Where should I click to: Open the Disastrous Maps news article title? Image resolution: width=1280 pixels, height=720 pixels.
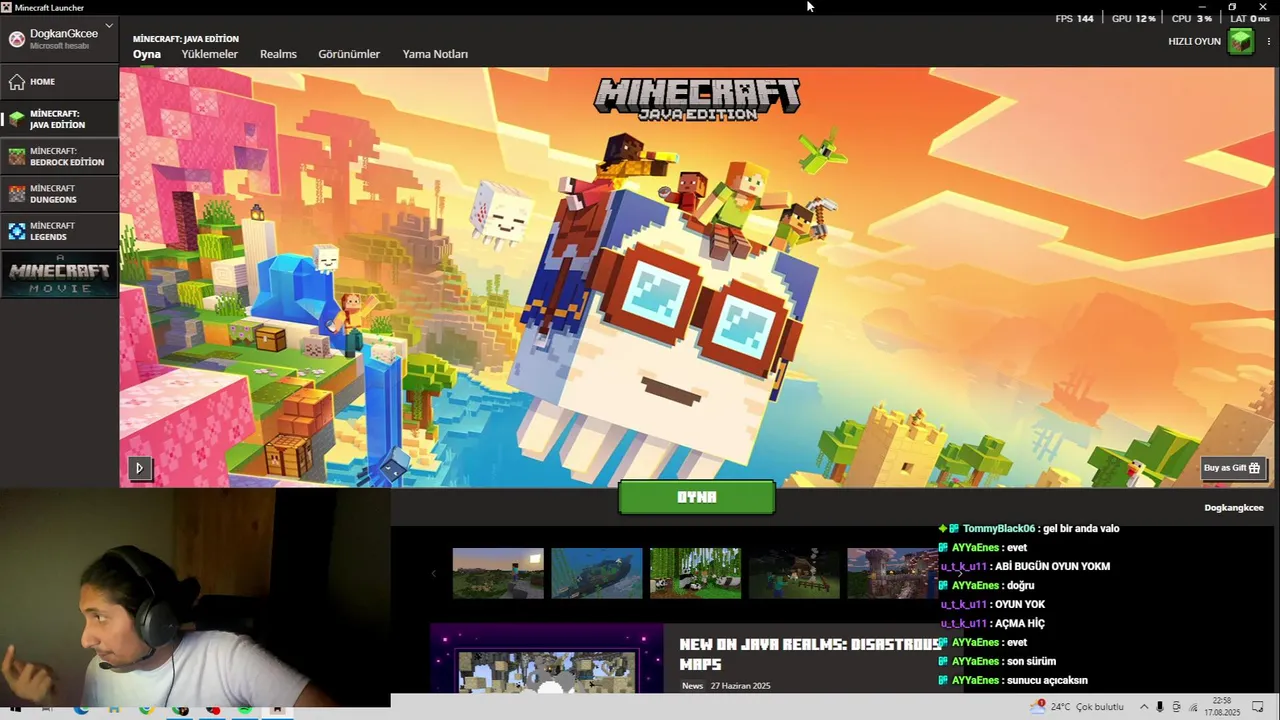[810, 654]
